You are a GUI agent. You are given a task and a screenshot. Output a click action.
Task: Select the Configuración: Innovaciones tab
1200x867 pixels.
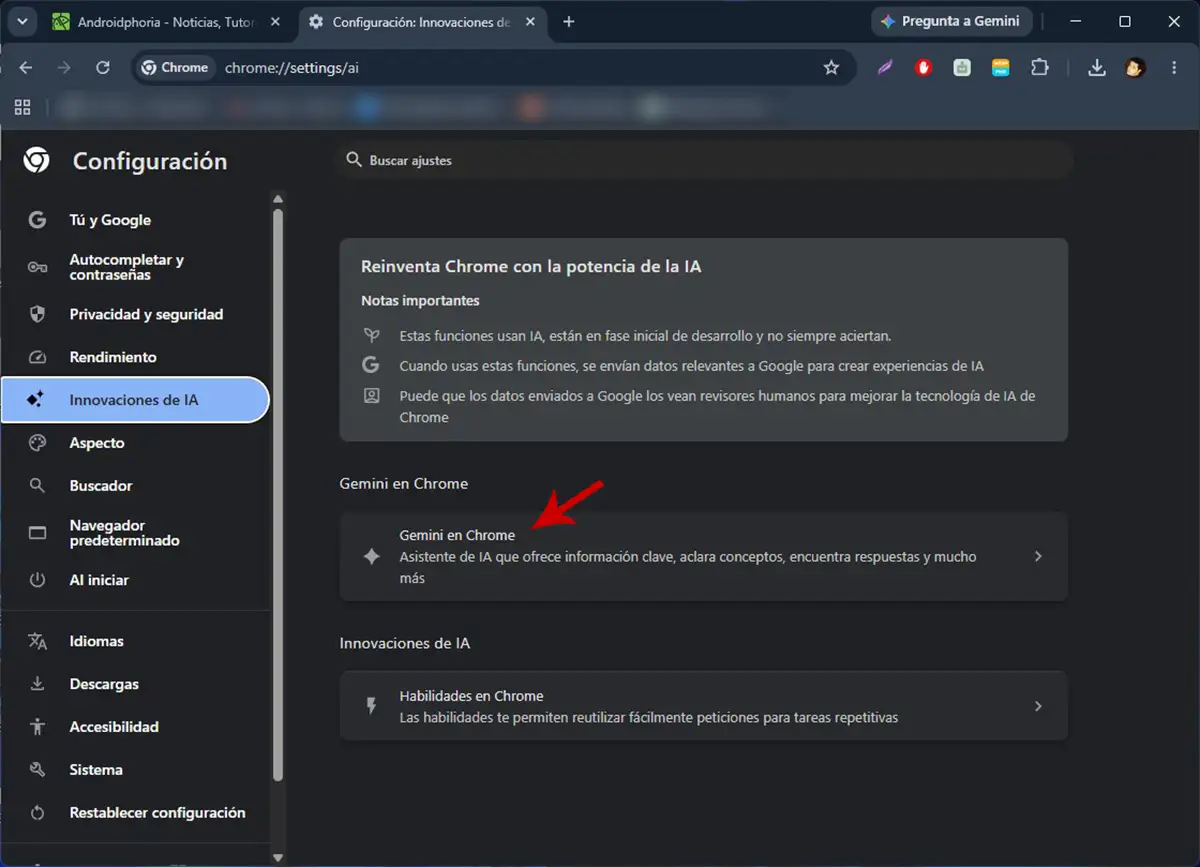[x=420, y=21]
